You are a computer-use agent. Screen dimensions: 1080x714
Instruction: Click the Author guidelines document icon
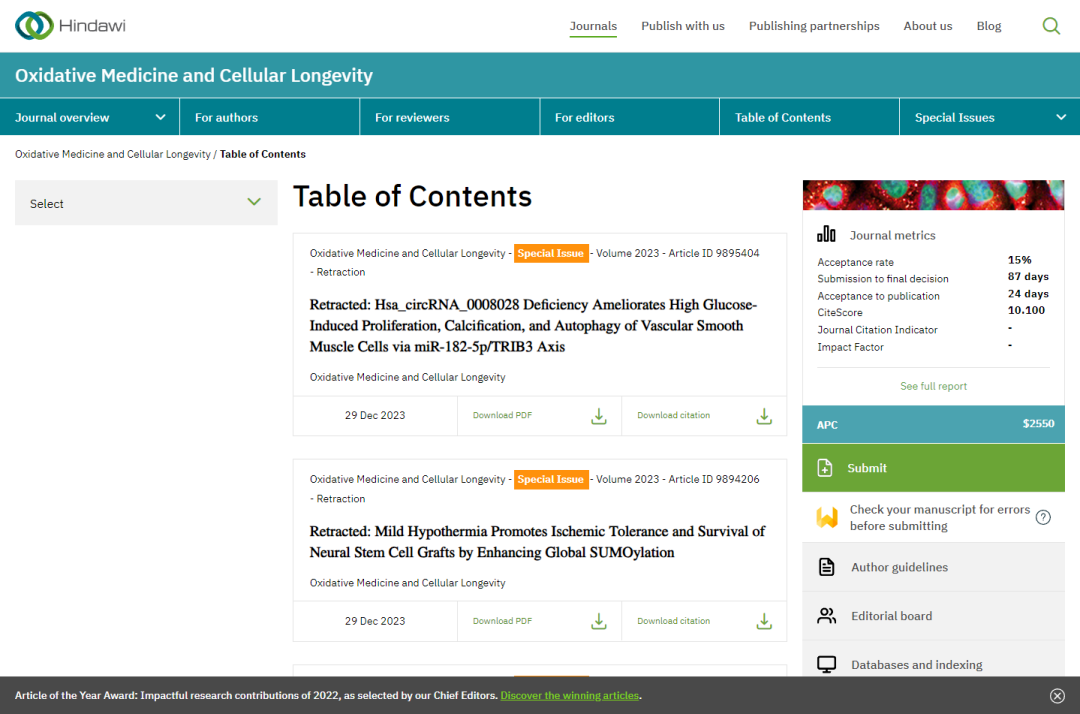click(826, 567)
